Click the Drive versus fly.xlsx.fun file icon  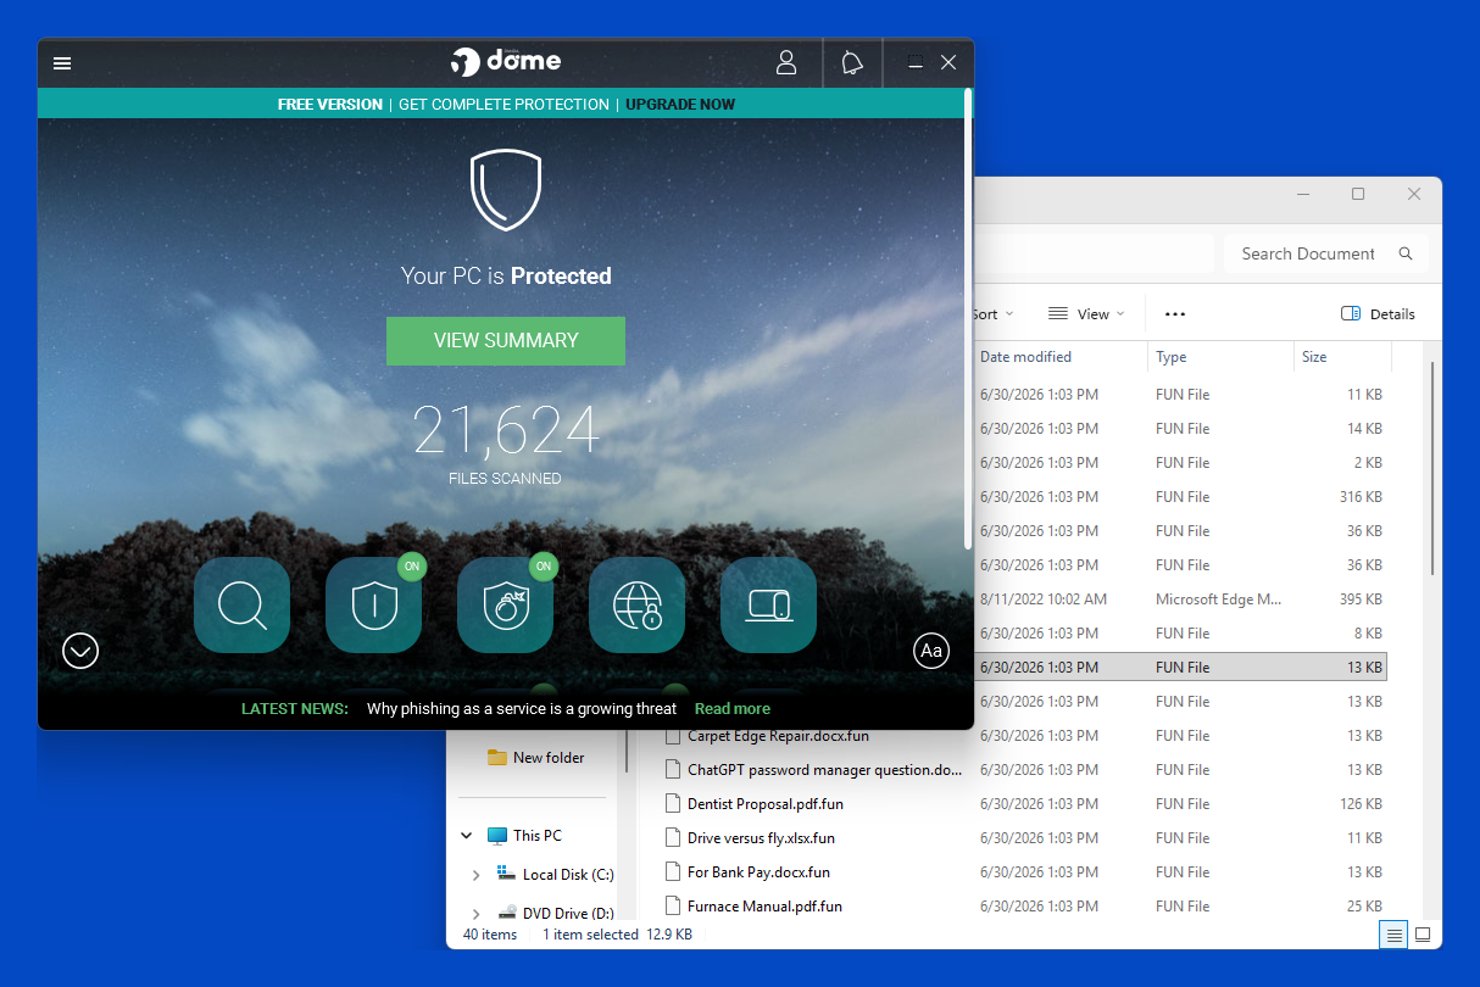pyautogui.click(x=674, y=838)
